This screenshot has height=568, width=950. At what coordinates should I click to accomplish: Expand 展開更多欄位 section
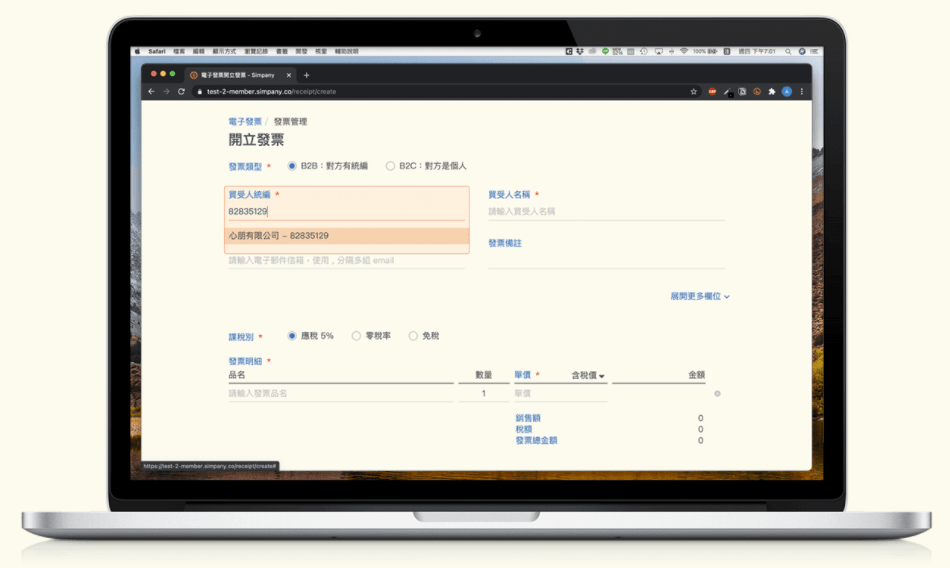699,296
